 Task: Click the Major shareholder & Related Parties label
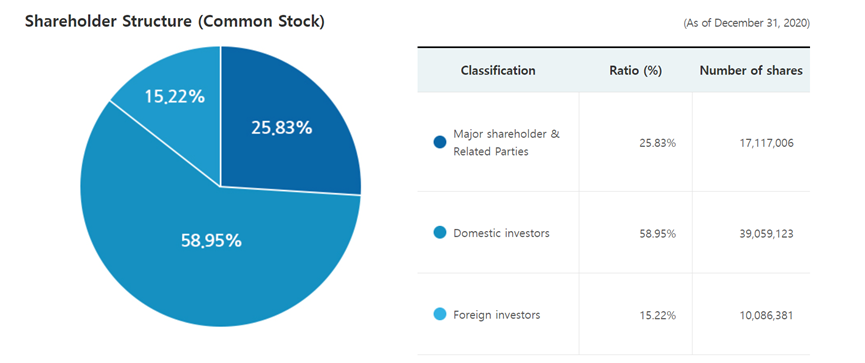(x=506, y=142)
